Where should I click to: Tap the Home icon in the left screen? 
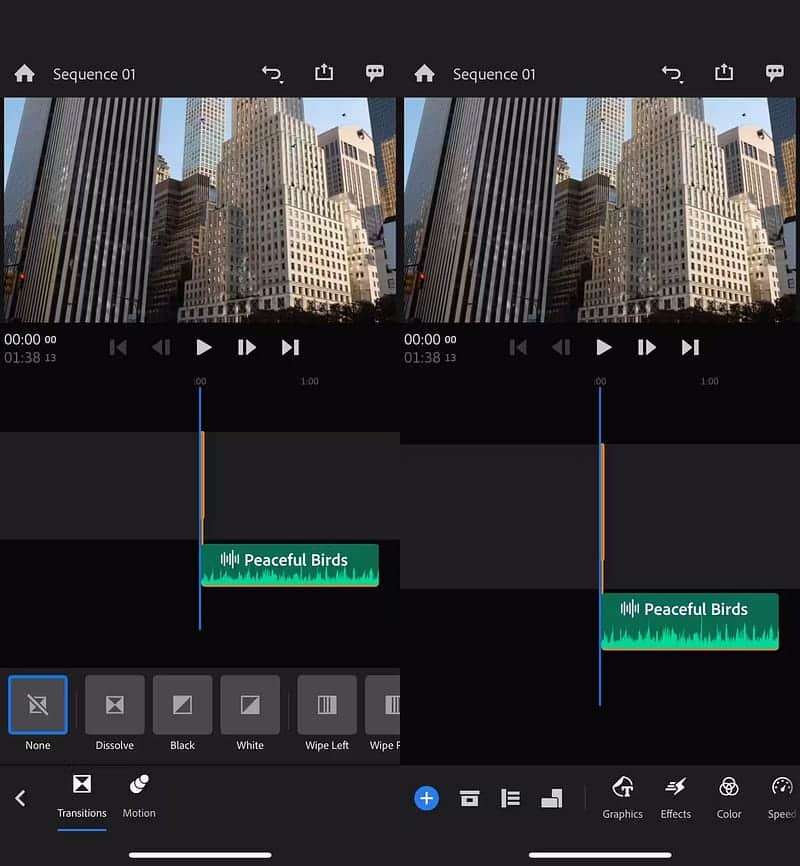pos(24,73)
